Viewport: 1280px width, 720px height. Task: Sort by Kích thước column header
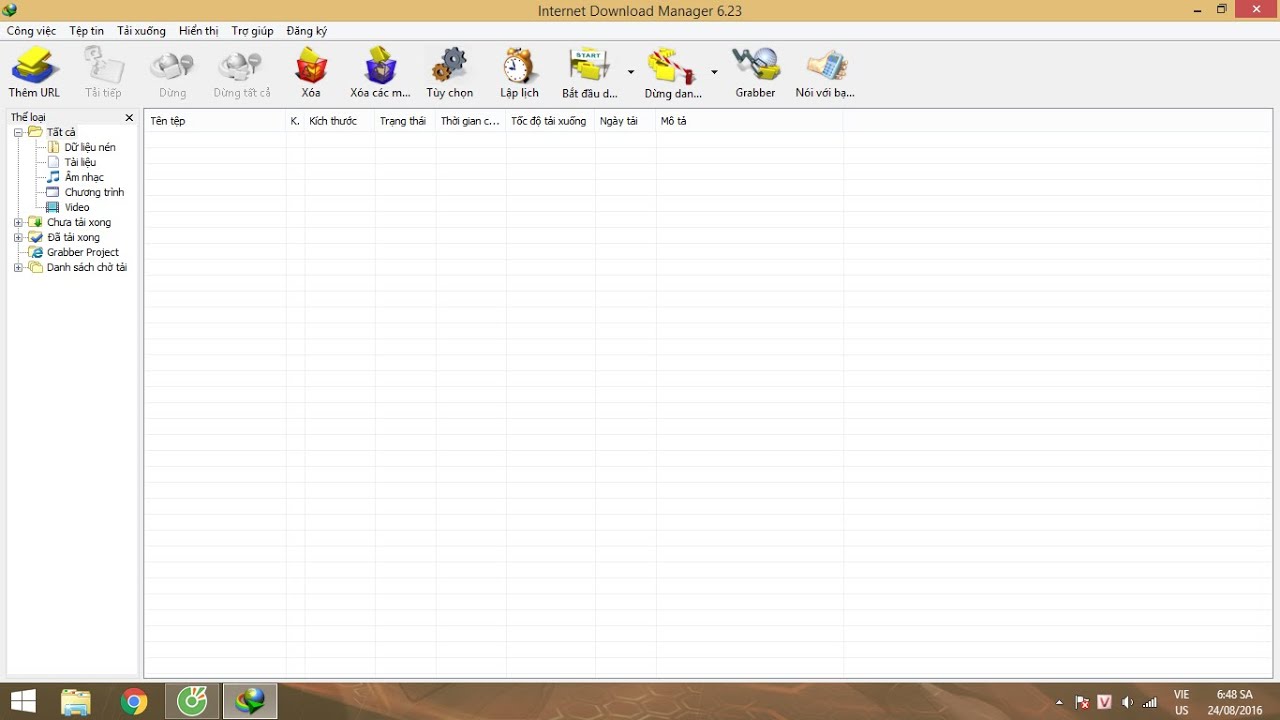pyautogui.click(x=340, y=121)
